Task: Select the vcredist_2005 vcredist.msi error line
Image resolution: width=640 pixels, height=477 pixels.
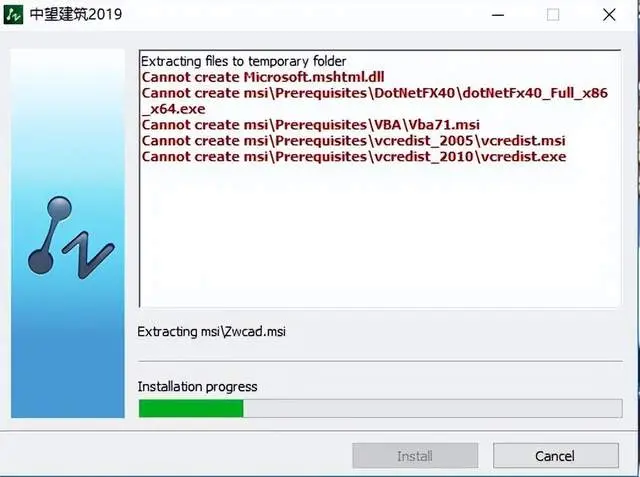Action: tap(353, 141)
